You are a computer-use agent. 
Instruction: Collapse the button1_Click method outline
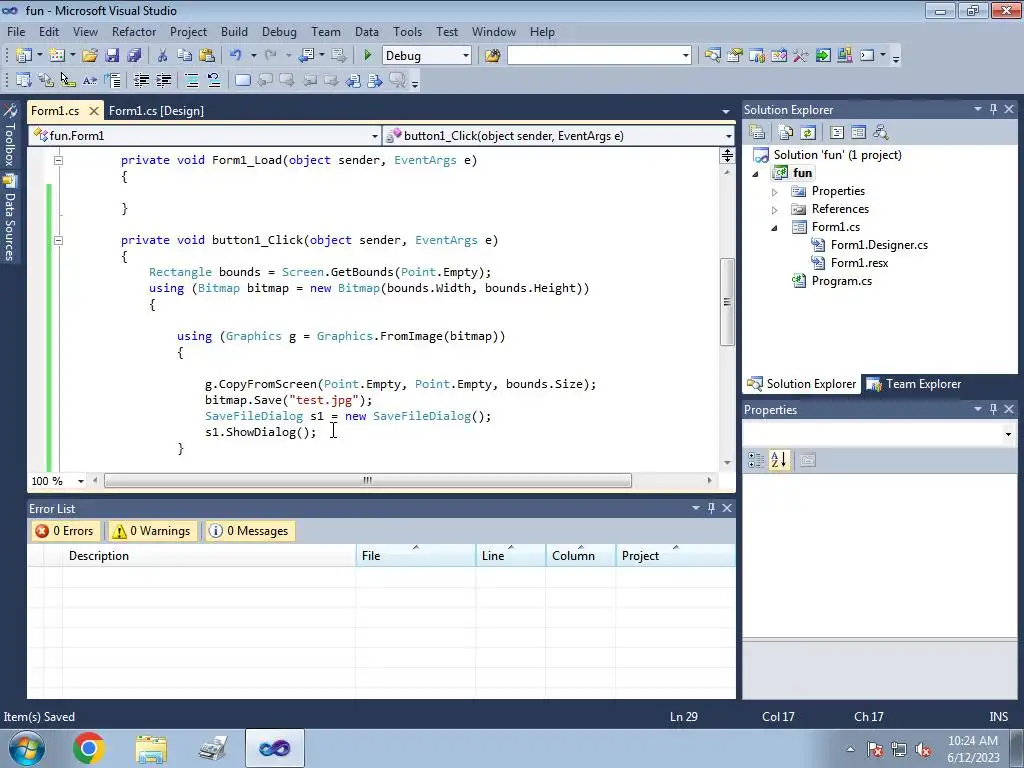58,240
